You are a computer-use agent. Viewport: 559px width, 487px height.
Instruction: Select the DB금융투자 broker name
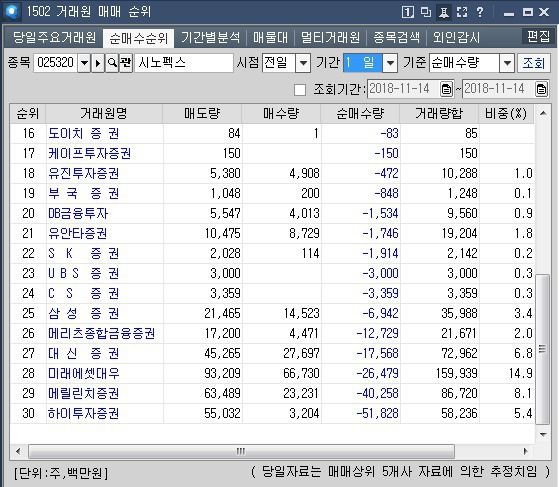[78, 214]
